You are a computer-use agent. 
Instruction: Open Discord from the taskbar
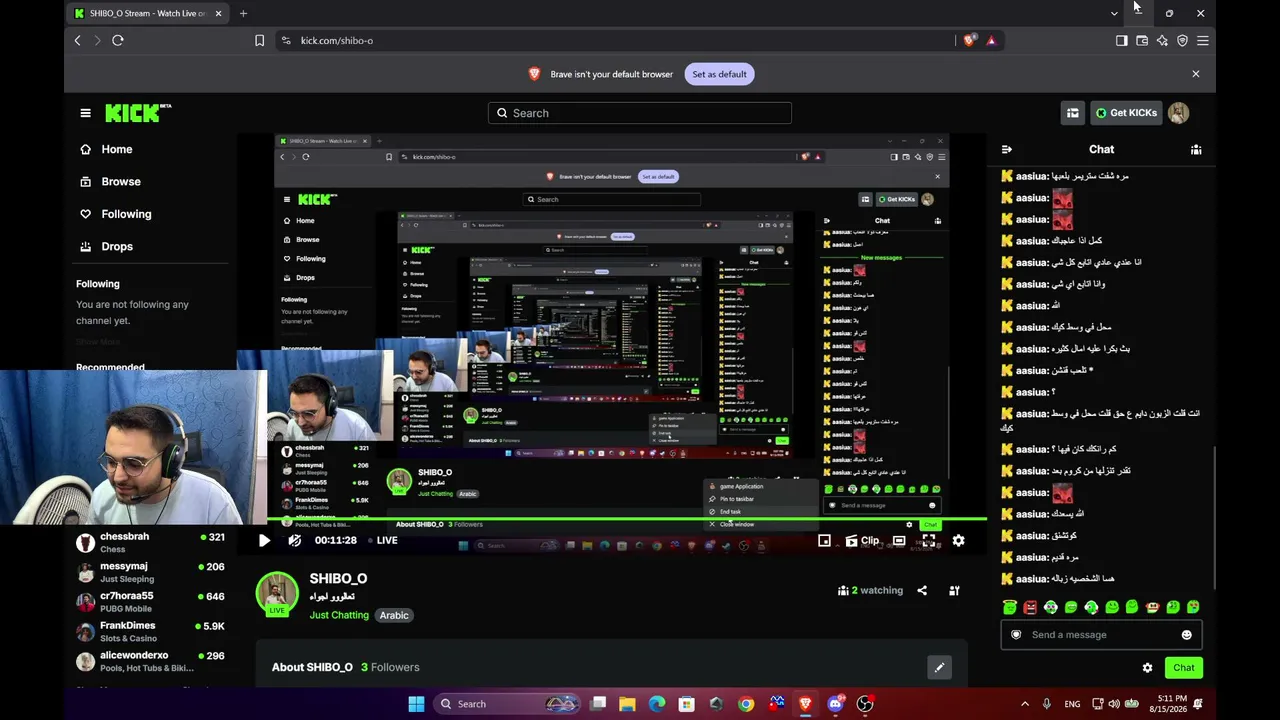point(835,704)
